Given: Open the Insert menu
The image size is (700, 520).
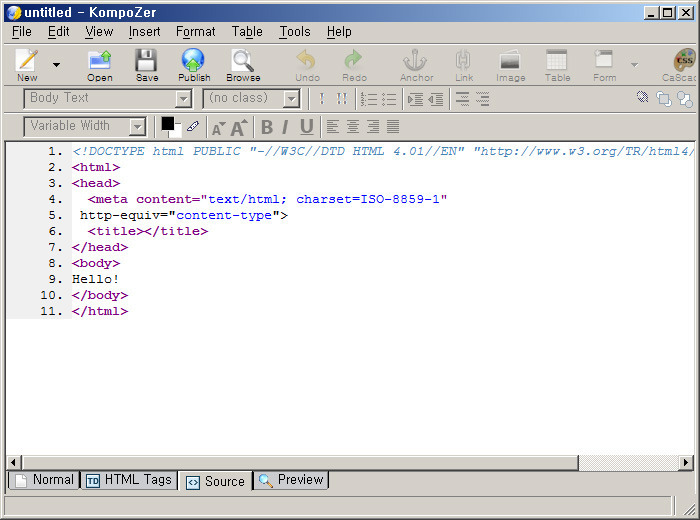Looking at the screenshot, I should (x=144, y=32).
